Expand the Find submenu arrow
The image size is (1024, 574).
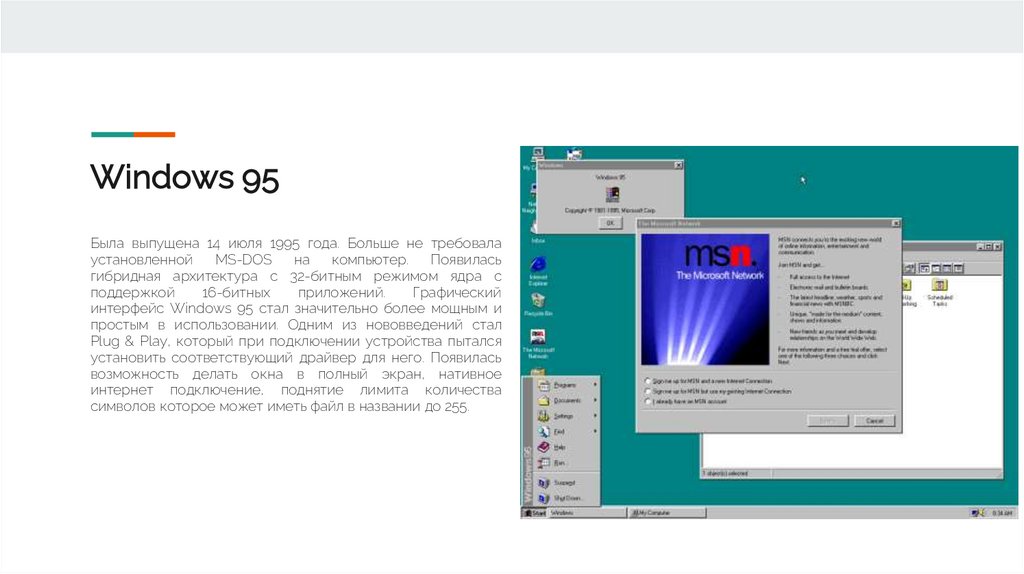[x=595, y=432]
